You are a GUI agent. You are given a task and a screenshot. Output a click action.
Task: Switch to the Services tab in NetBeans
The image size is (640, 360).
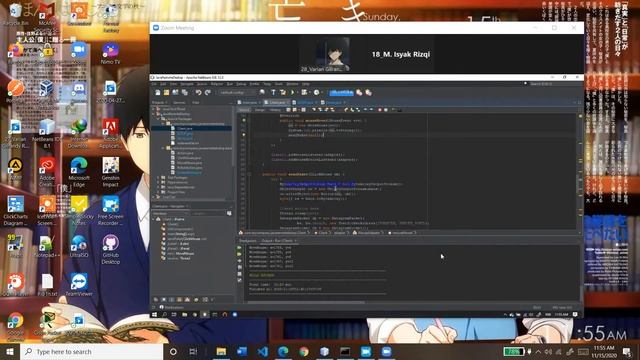(x=179, y=102)
